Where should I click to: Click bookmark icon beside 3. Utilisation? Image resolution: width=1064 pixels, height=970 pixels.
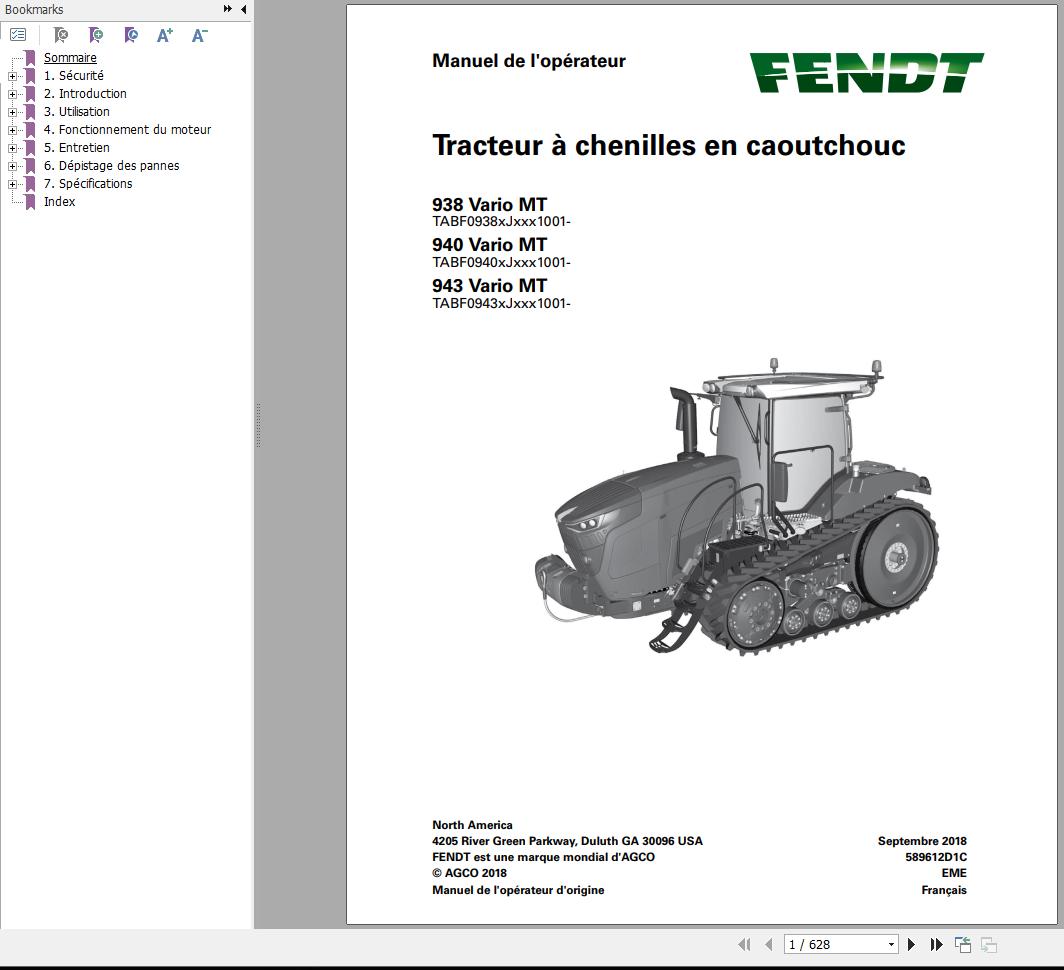30,112
